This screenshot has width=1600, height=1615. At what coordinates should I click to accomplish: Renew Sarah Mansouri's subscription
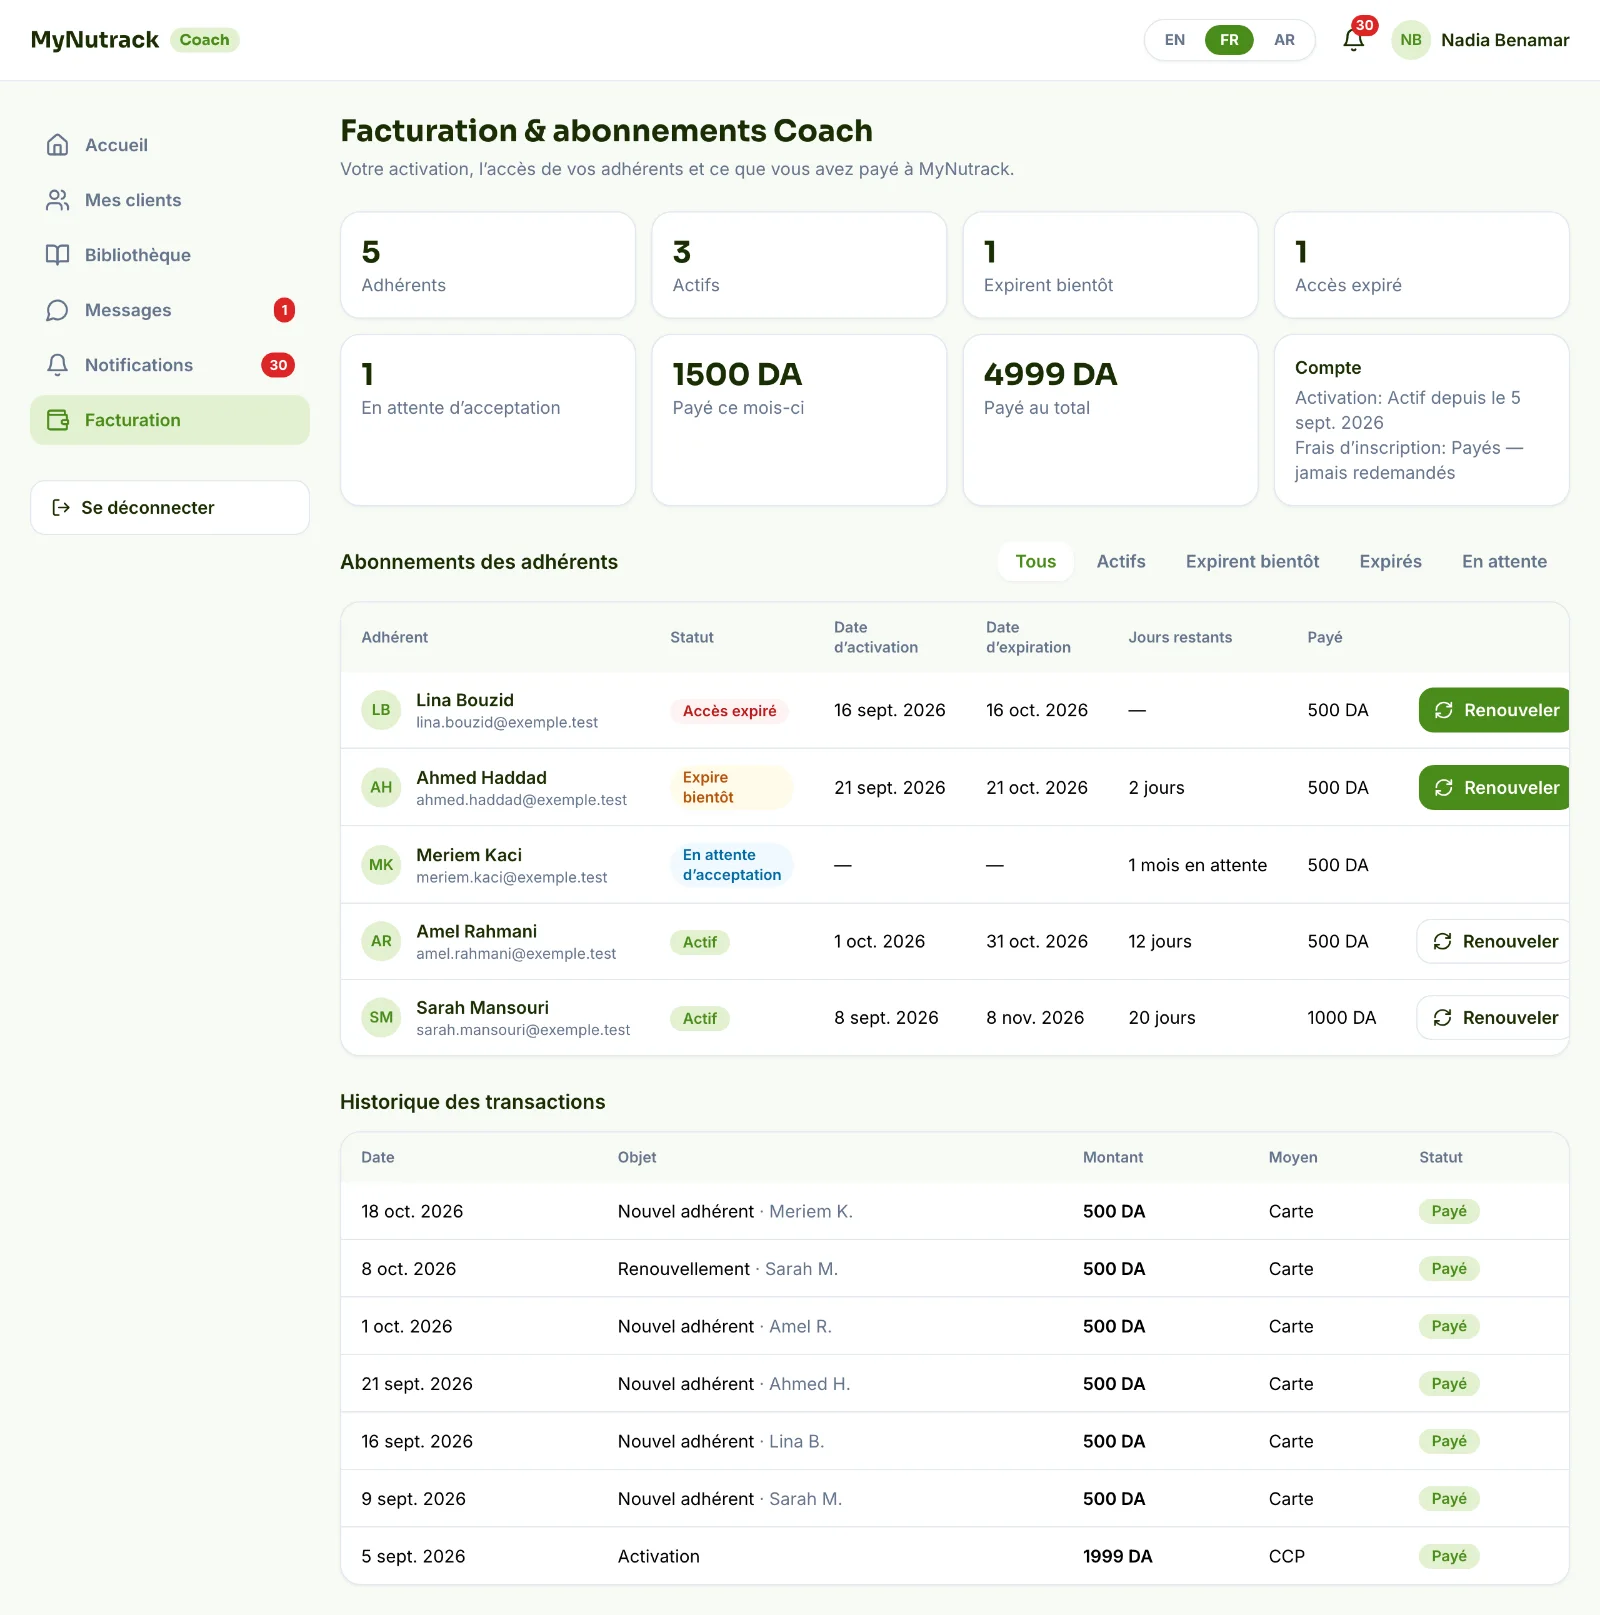pos(1493,1017)
